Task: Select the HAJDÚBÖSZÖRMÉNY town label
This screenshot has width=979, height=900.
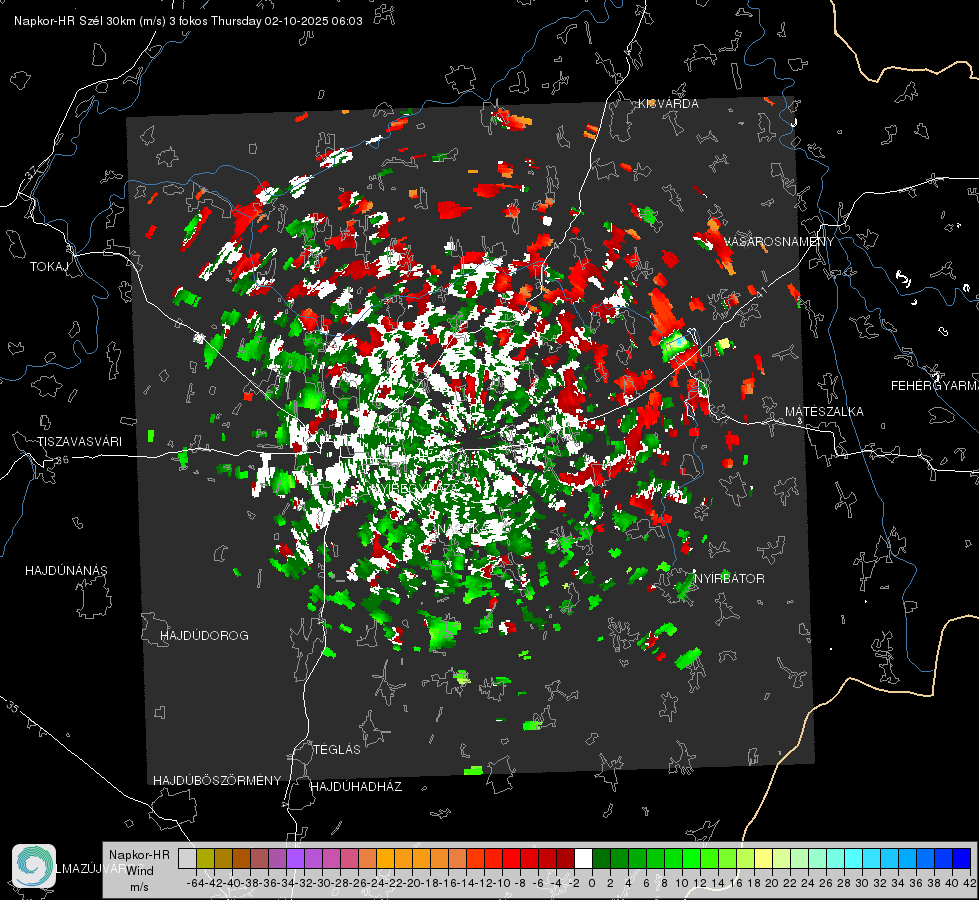Action: pyautogui.click(x=217, y=780)
